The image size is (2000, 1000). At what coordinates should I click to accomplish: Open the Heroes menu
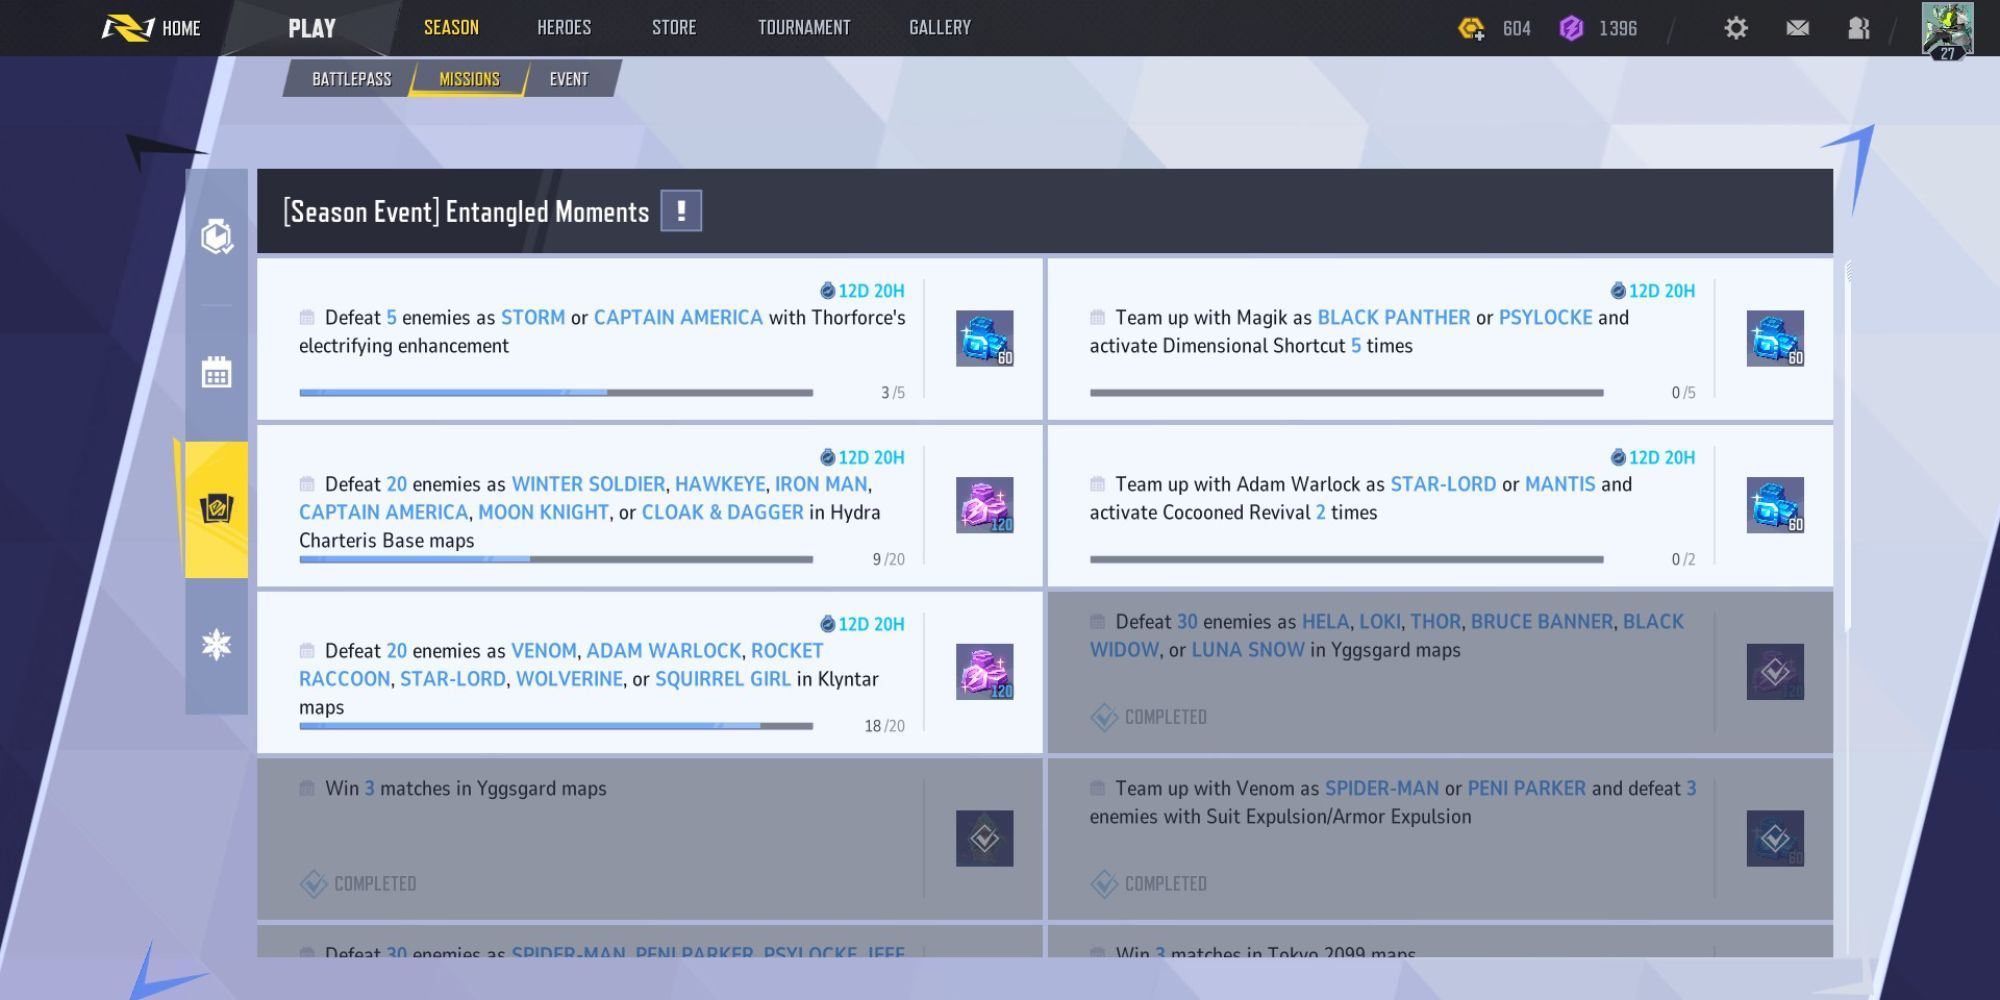click(x=564, y=28)
